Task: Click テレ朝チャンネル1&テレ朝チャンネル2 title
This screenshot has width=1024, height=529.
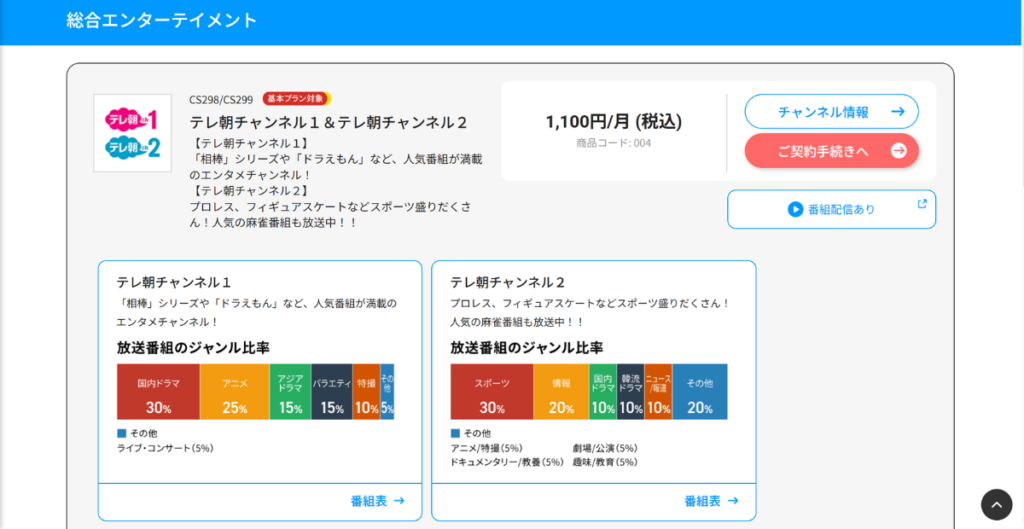Action: coord(329,122)
